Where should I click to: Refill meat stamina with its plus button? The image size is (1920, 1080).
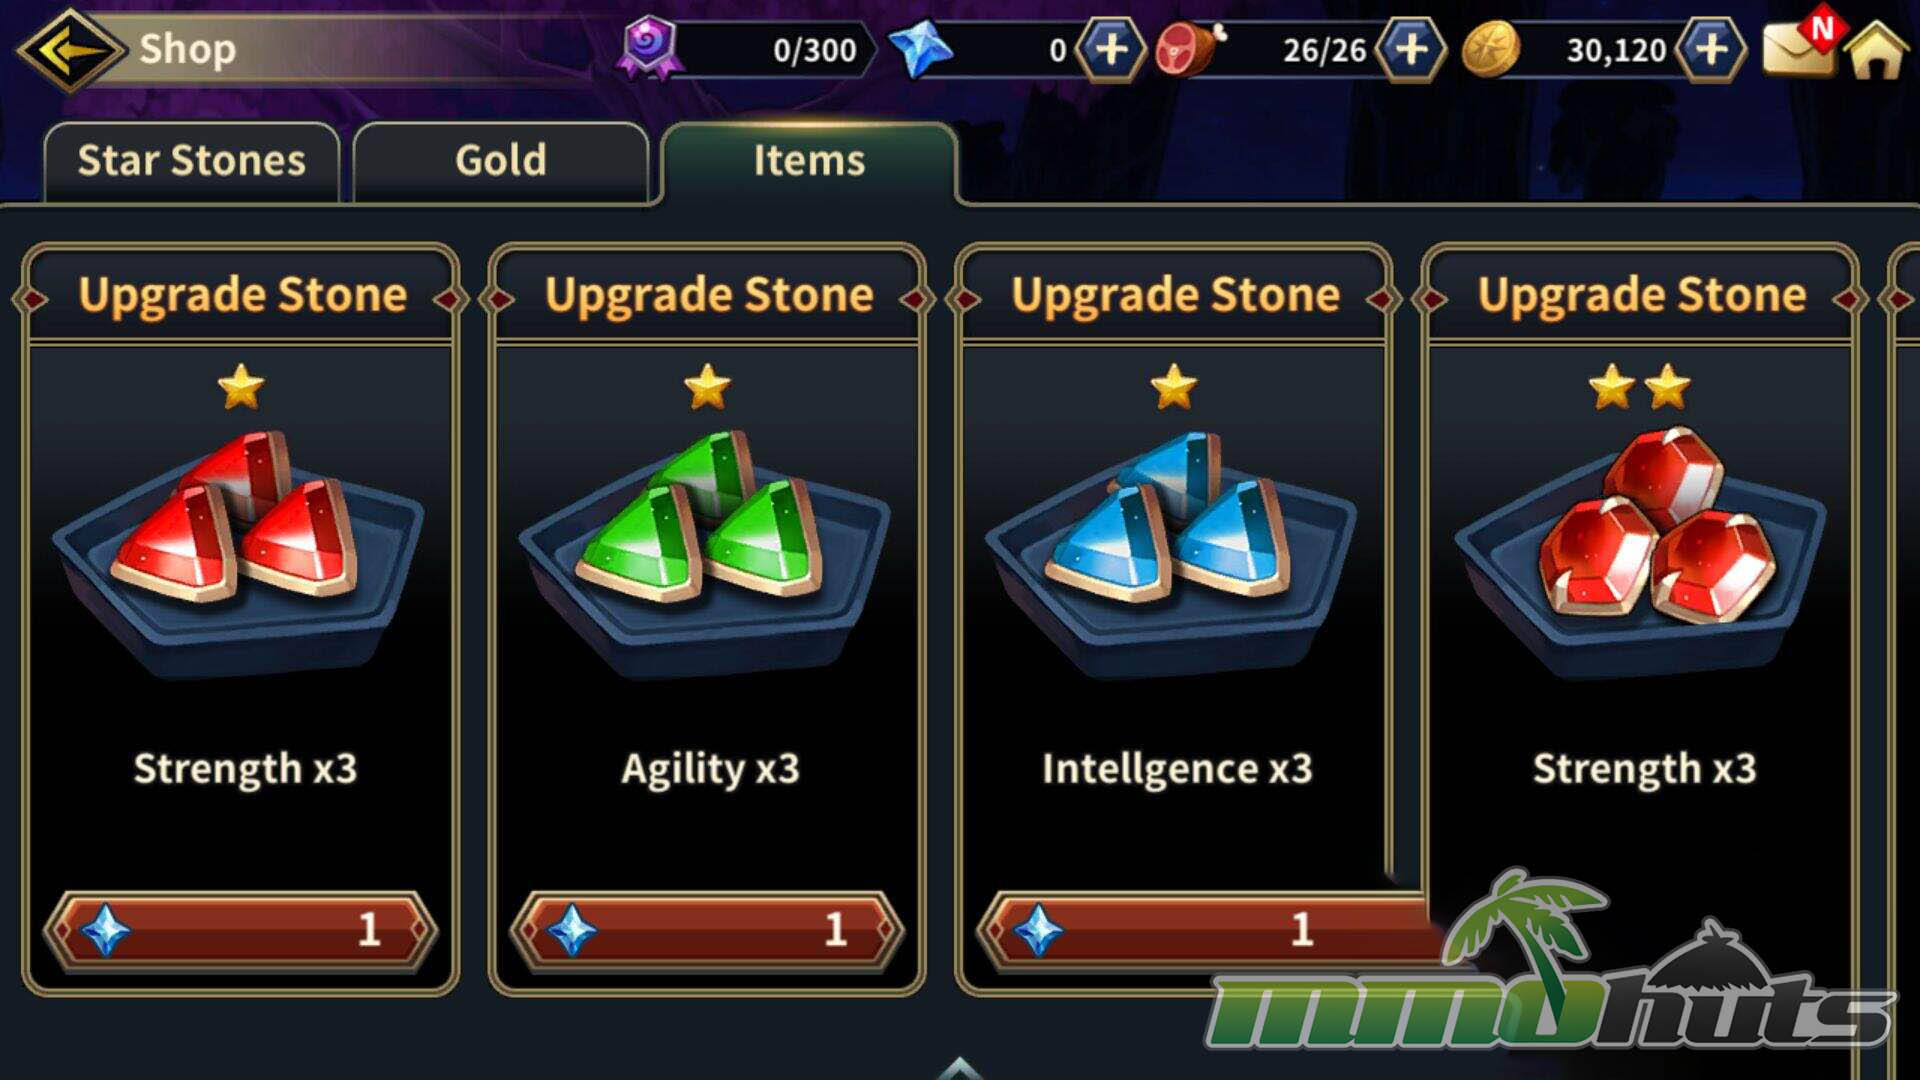pyautogui.click(x=1410, y=49)
